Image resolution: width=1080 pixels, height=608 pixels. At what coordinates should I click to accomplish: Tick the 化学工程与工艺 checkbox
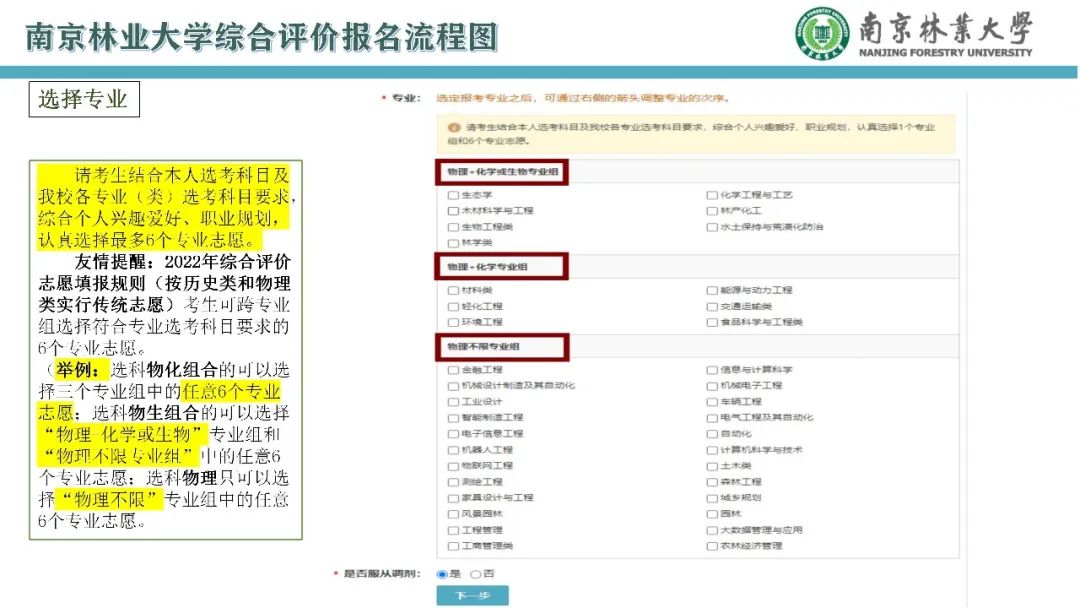(x=712, y=195)
